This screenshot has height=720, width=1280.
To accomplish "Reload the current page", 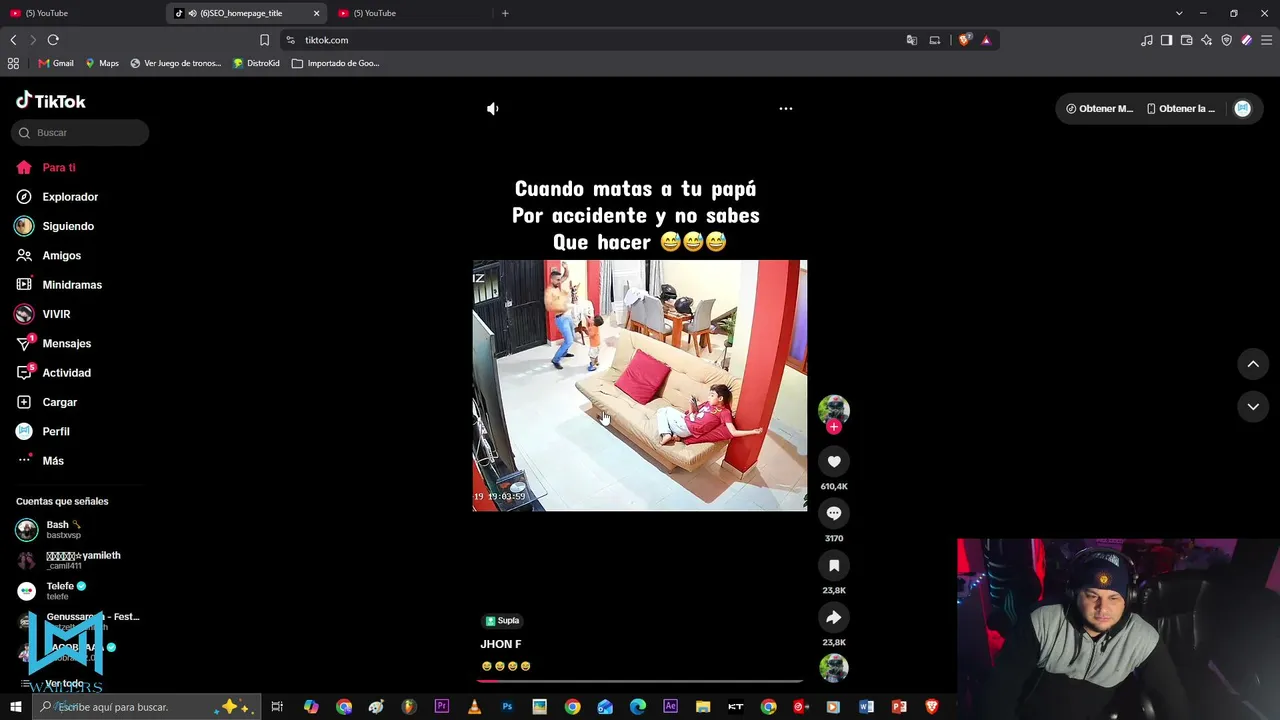I will click(x=53, y=40).
